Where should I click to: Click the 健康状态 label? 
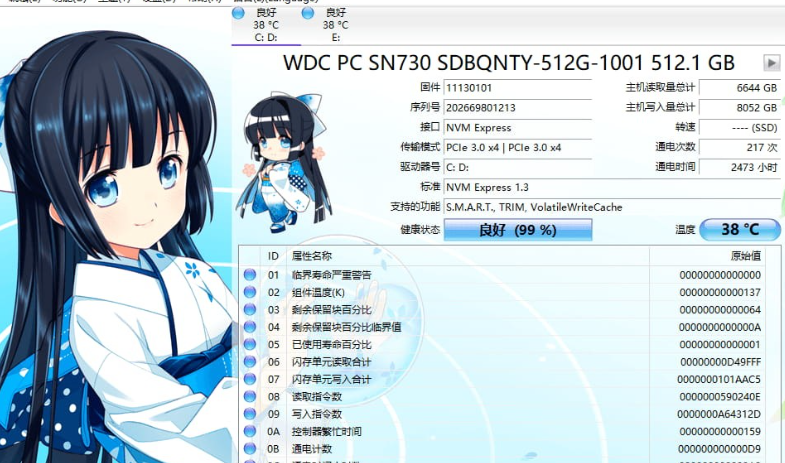420,230
